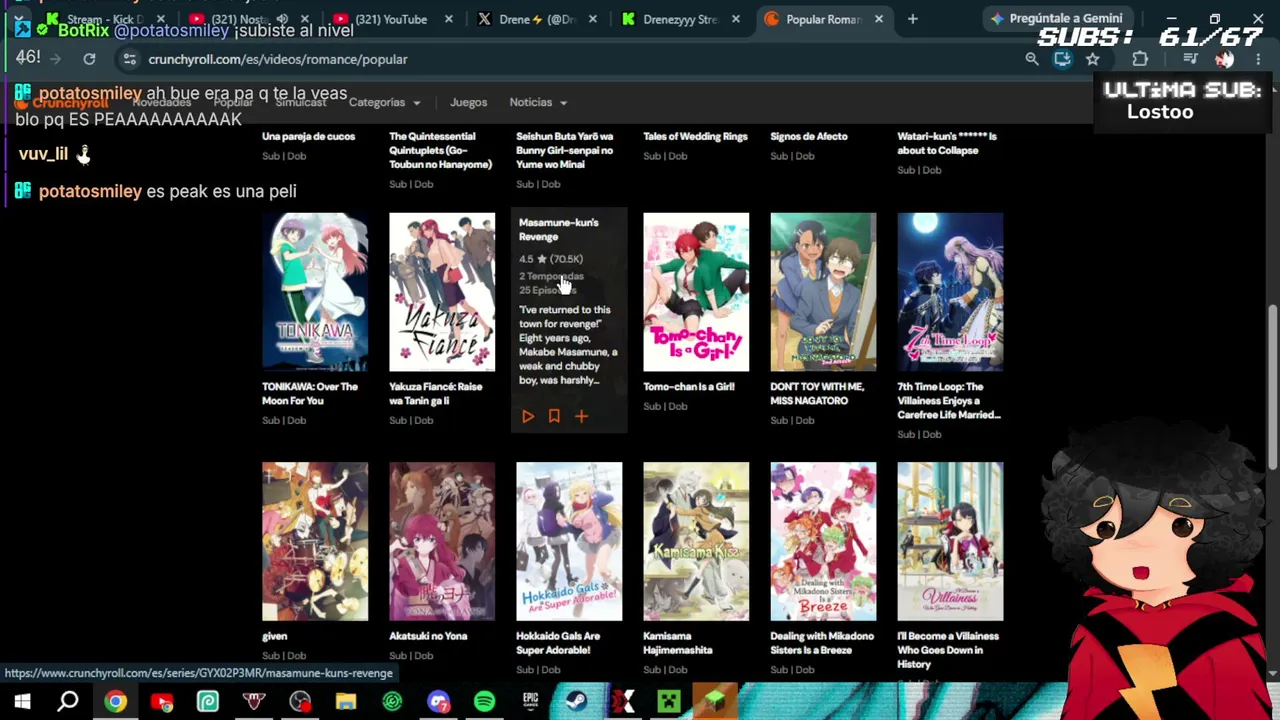The width and height of the screenshot is (1280, 720).
Task: Bookmark this page with the star icon
Action: click(1093, 59)
